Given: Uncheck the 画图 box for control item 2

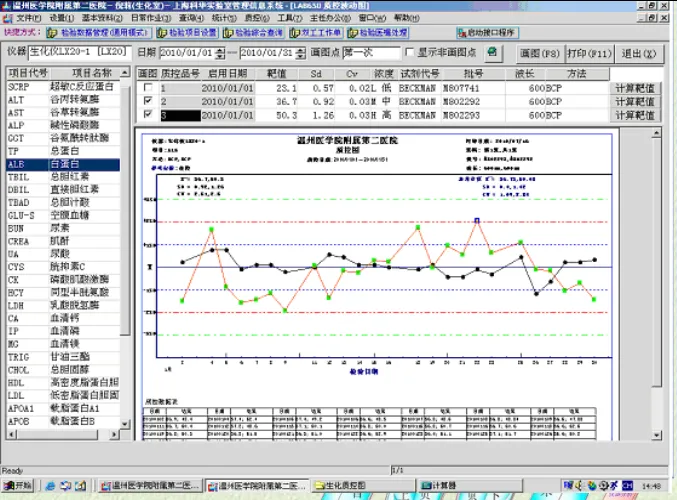Looking at the screenshot, I should (148, 101).
